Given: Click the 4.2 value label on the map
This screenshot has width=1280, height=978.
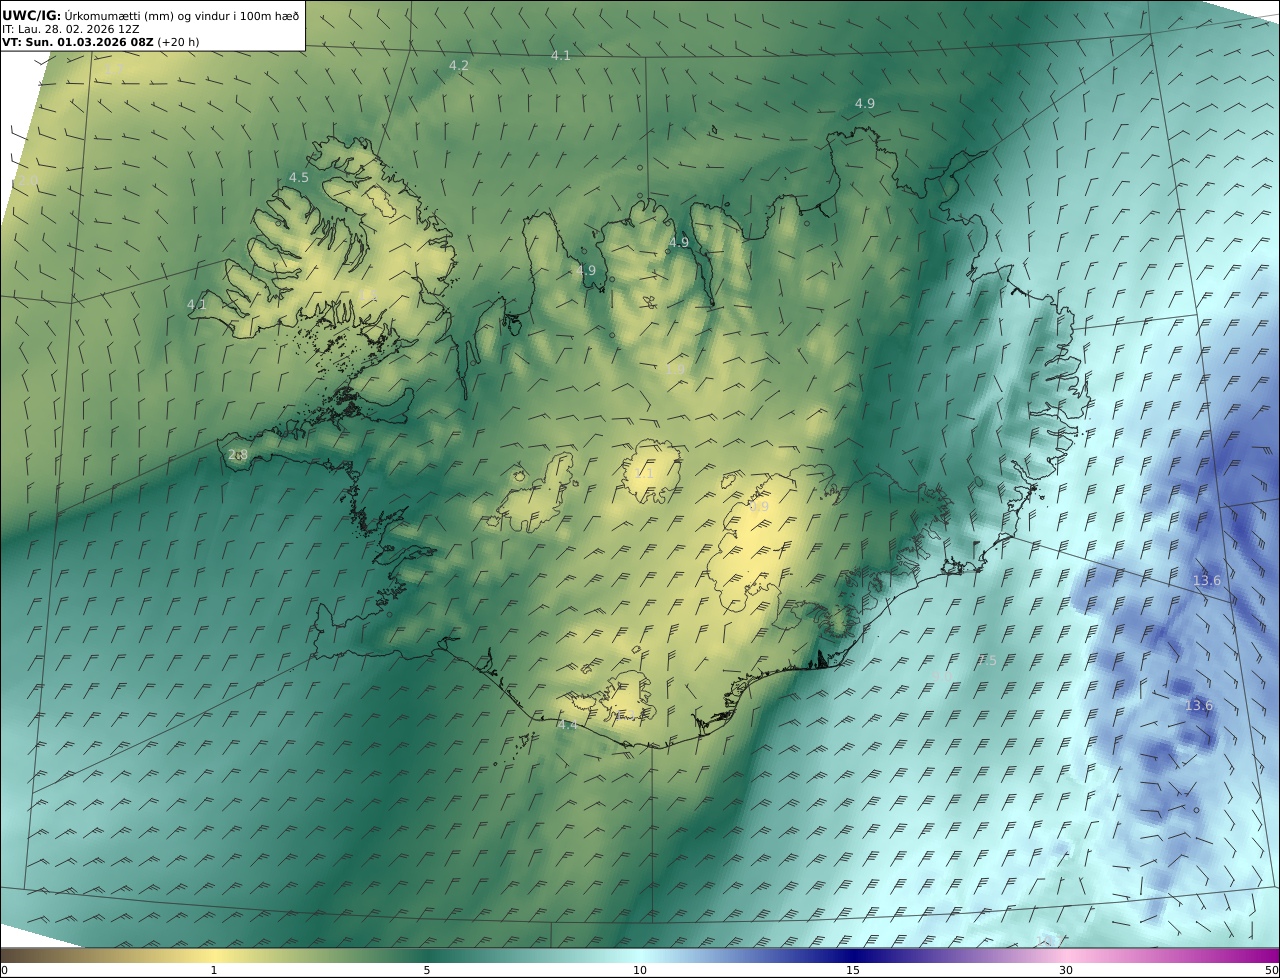Looking at the screenshot, I should 458,65.
